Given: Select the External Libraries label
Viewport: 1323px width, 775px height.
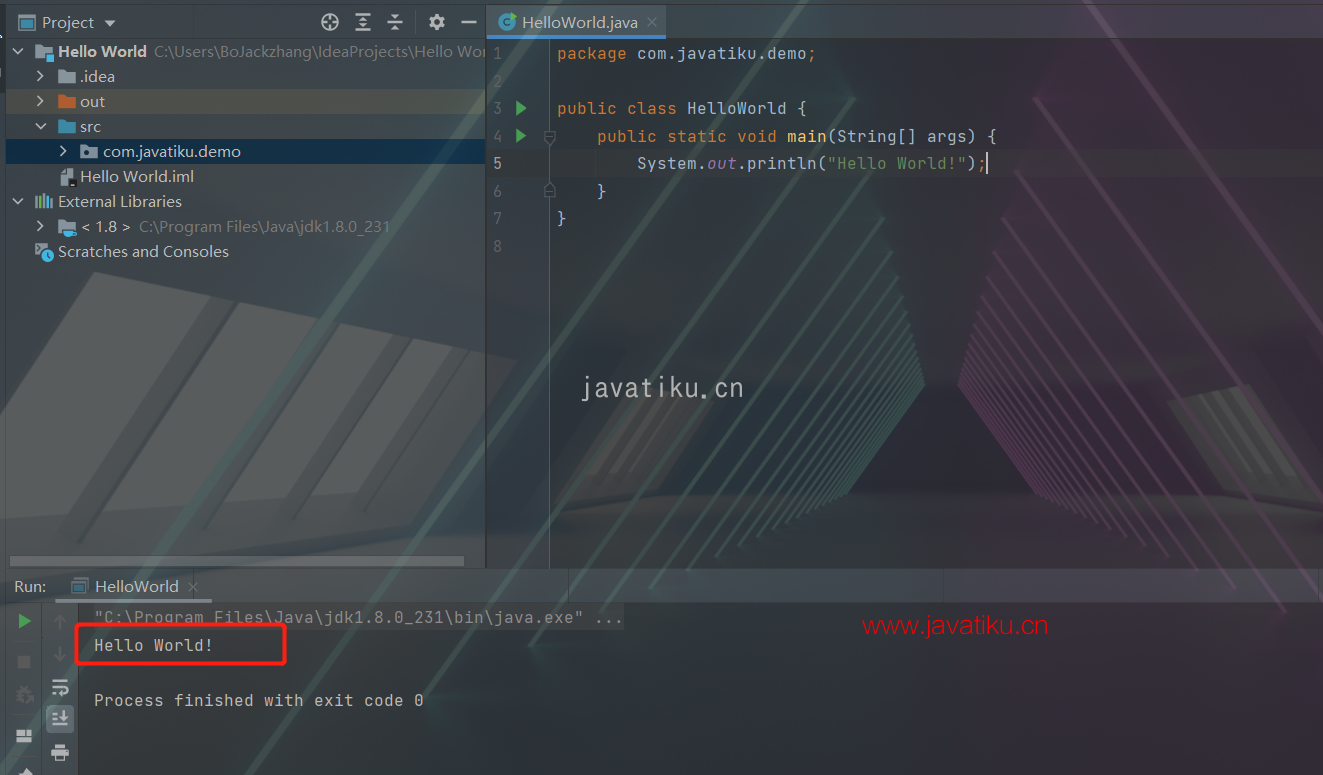Looking at the screenshot, I should (120, 201).
